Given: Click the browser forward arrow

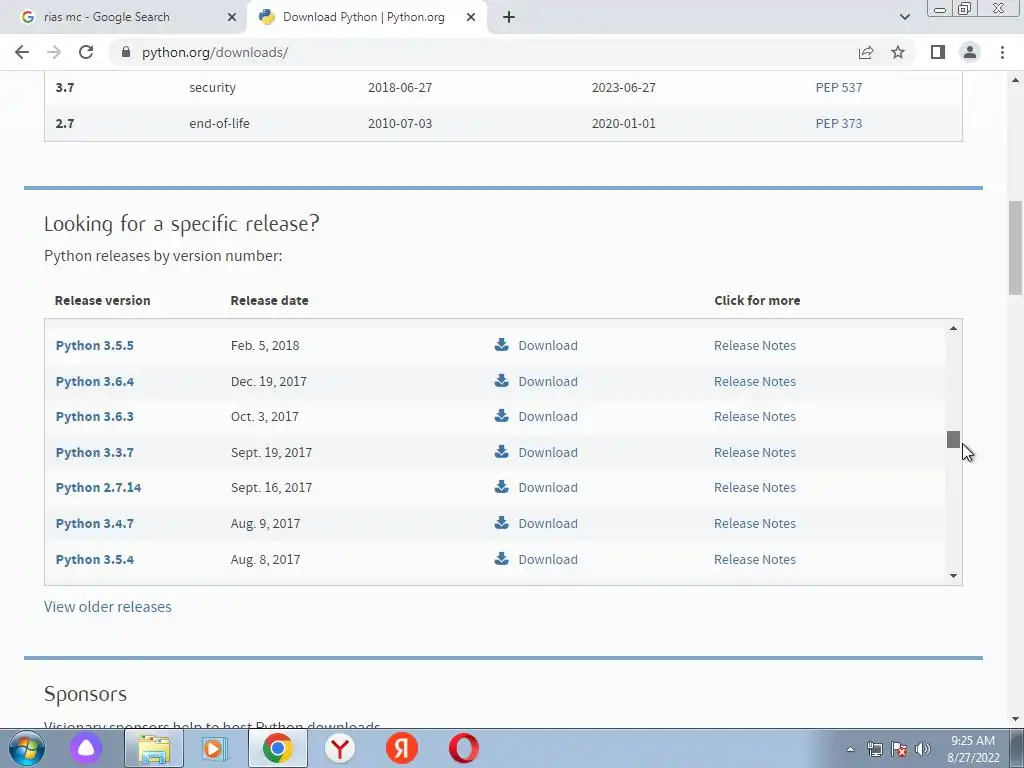Looking at the screenshot, I should (x=54, y=52).
